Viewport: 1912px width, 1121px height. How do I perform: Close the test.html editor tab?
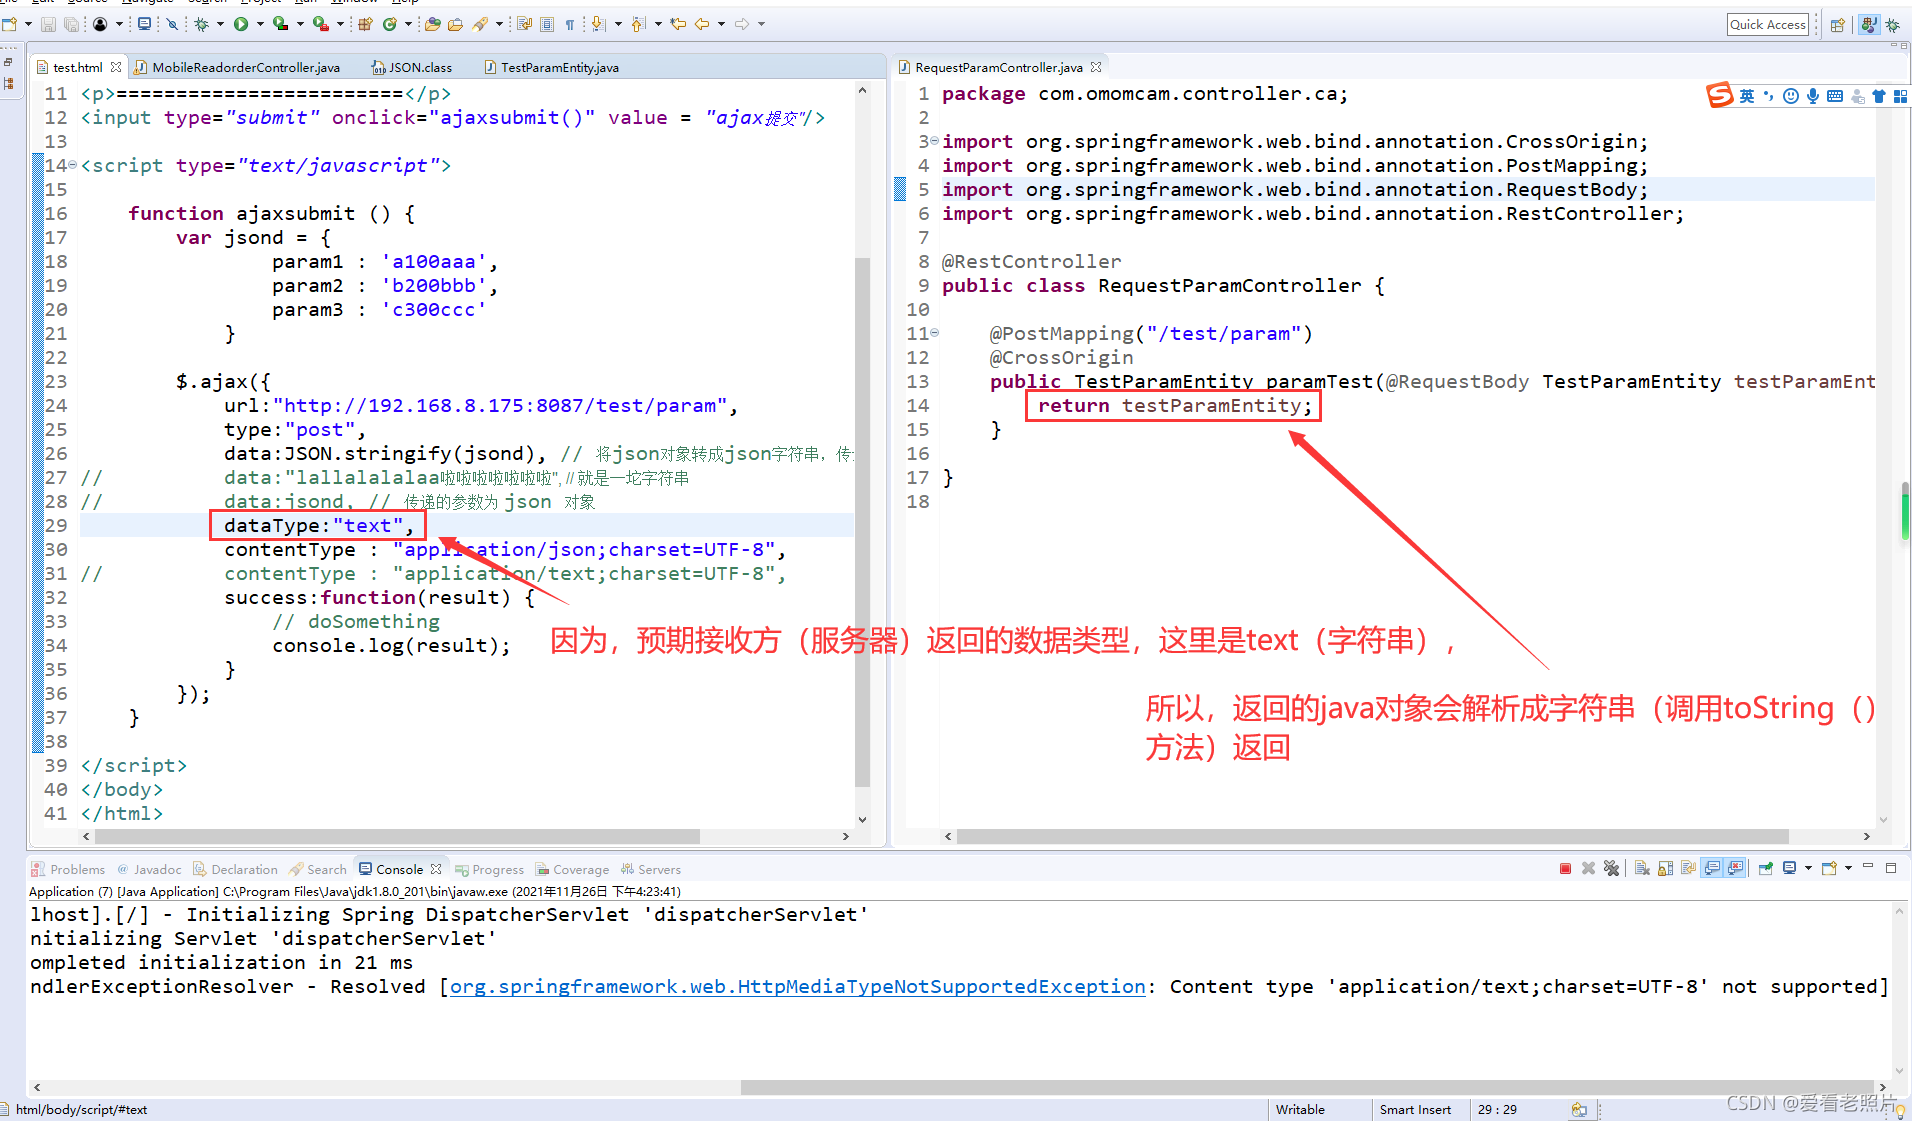click(116, 67)
